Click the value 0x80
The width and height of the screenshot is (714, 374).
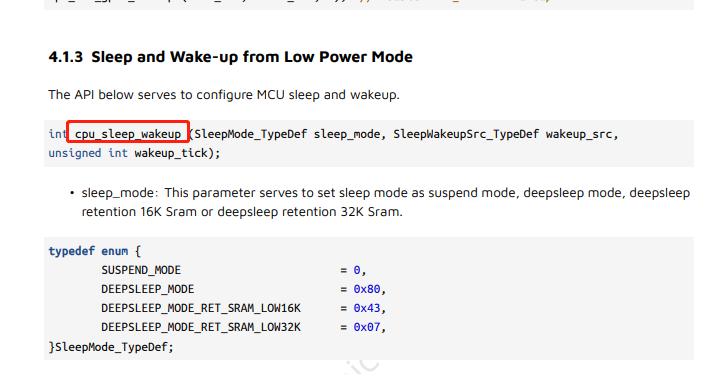click(x=367, y=289)
